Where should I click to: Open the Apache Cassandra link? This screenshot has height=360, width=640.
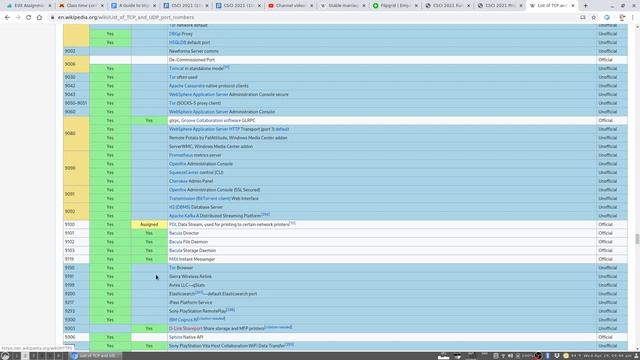point(187,86)
